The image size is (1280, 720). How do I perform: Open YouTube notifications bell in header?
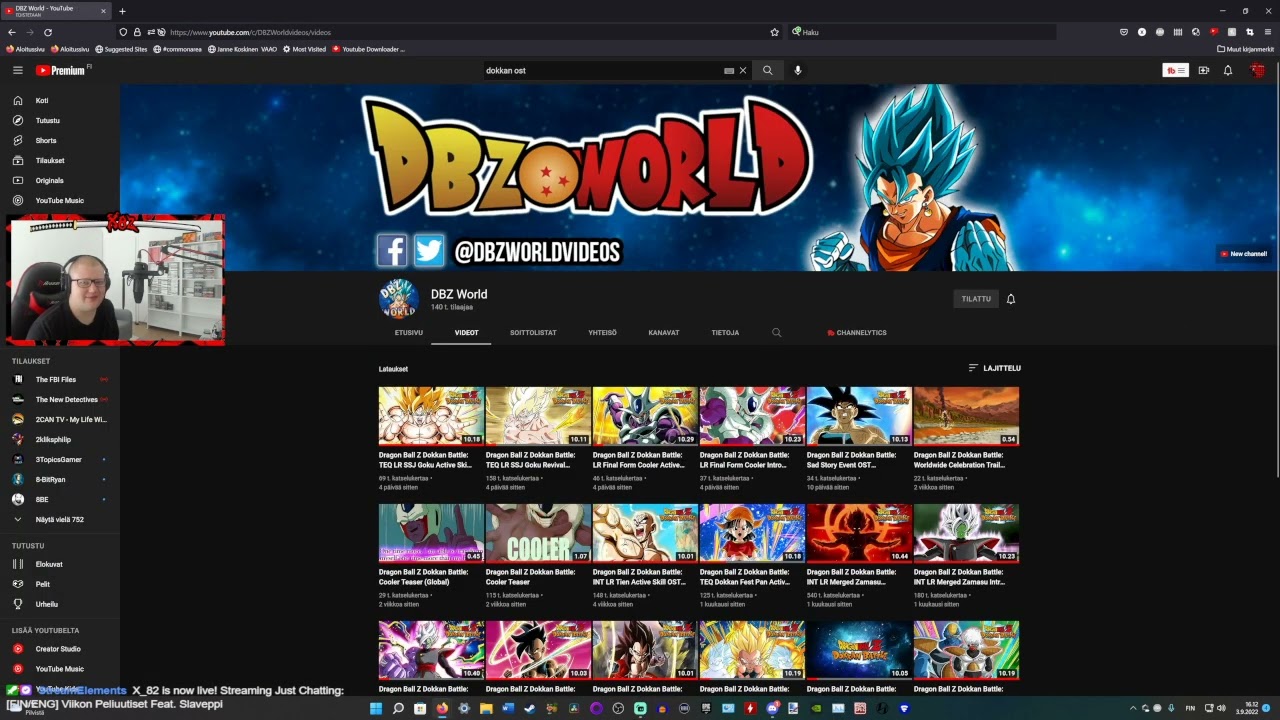pos(1228,70)
